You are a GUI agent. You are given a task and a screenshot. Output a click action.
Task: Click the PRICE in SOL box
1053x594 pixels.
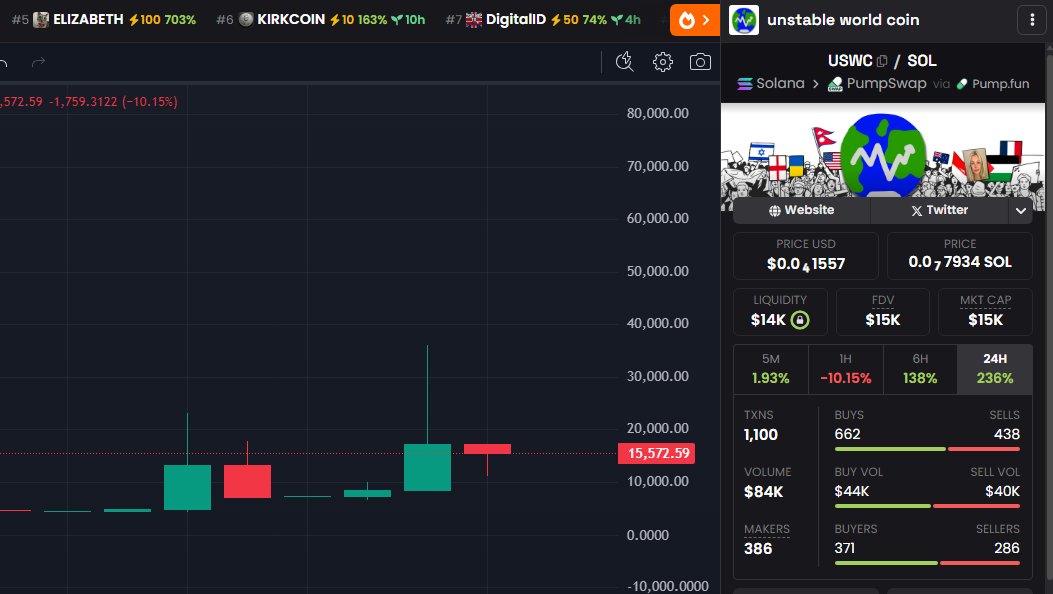pyautogui.click(x=960, y=256)
